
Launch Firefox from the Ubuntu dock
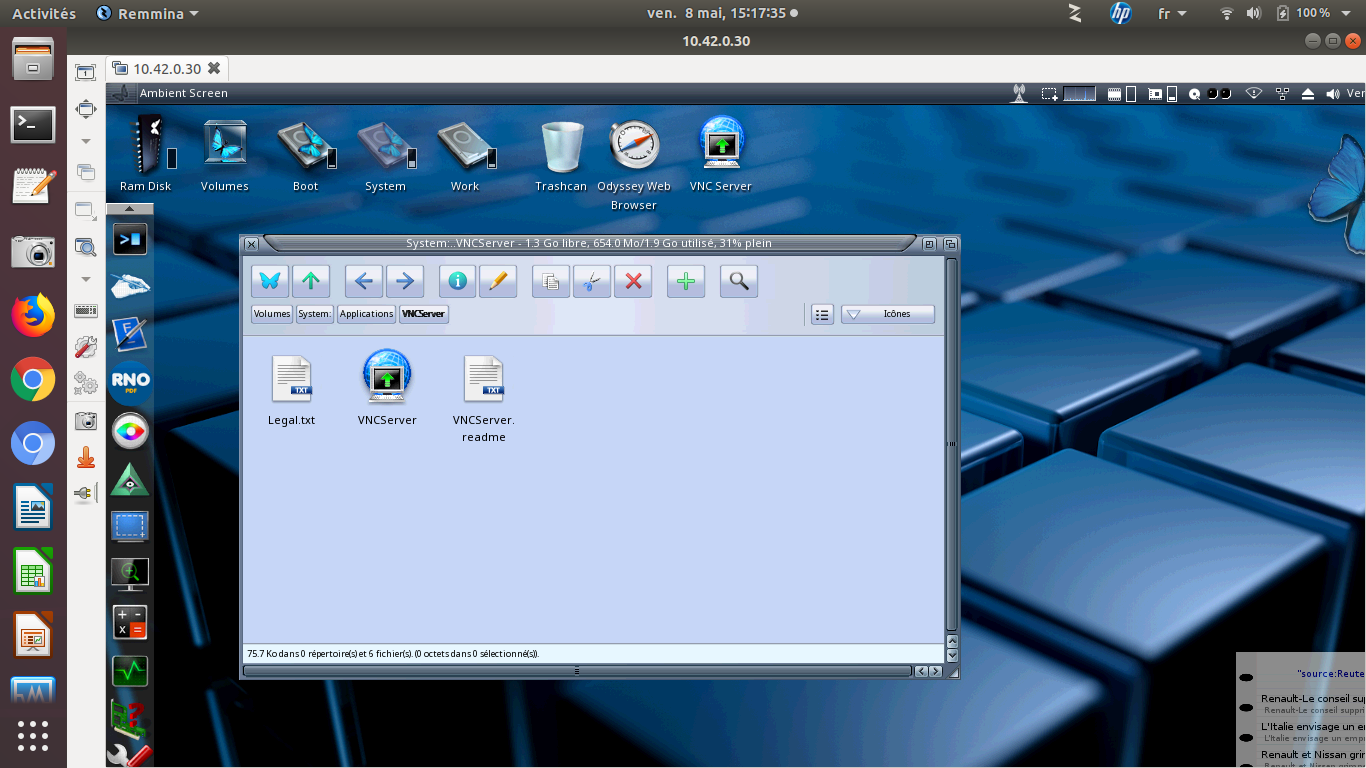(33, 316)
